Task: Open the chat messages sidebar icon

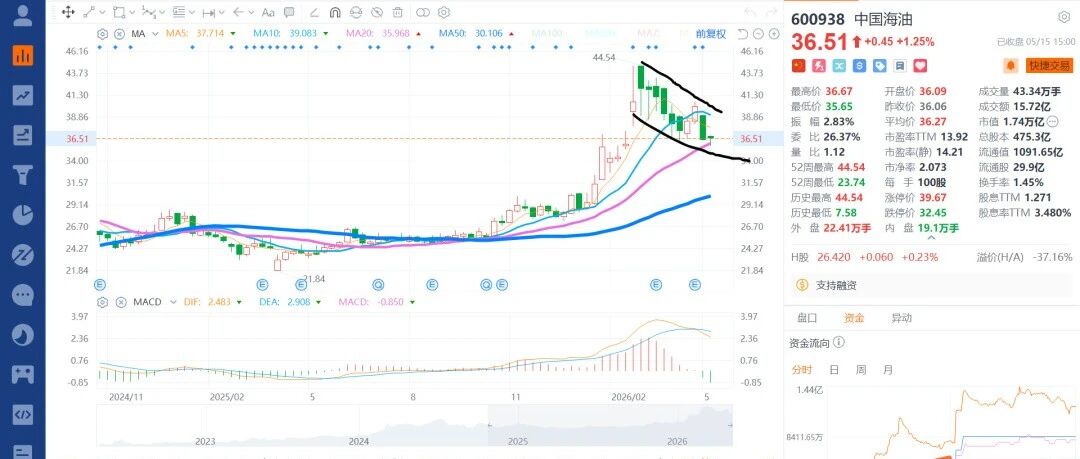Action: coord(23,295)
